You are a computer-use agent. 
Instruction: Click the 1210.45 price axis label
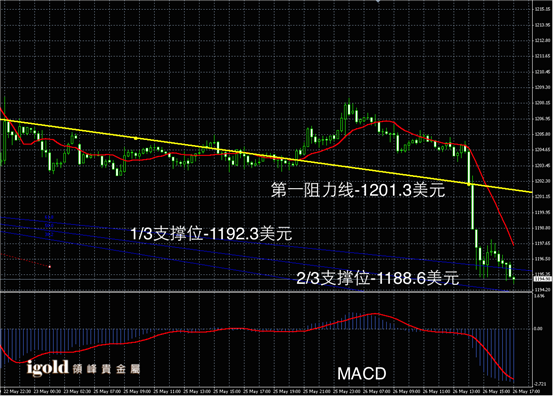pos(543,72)
